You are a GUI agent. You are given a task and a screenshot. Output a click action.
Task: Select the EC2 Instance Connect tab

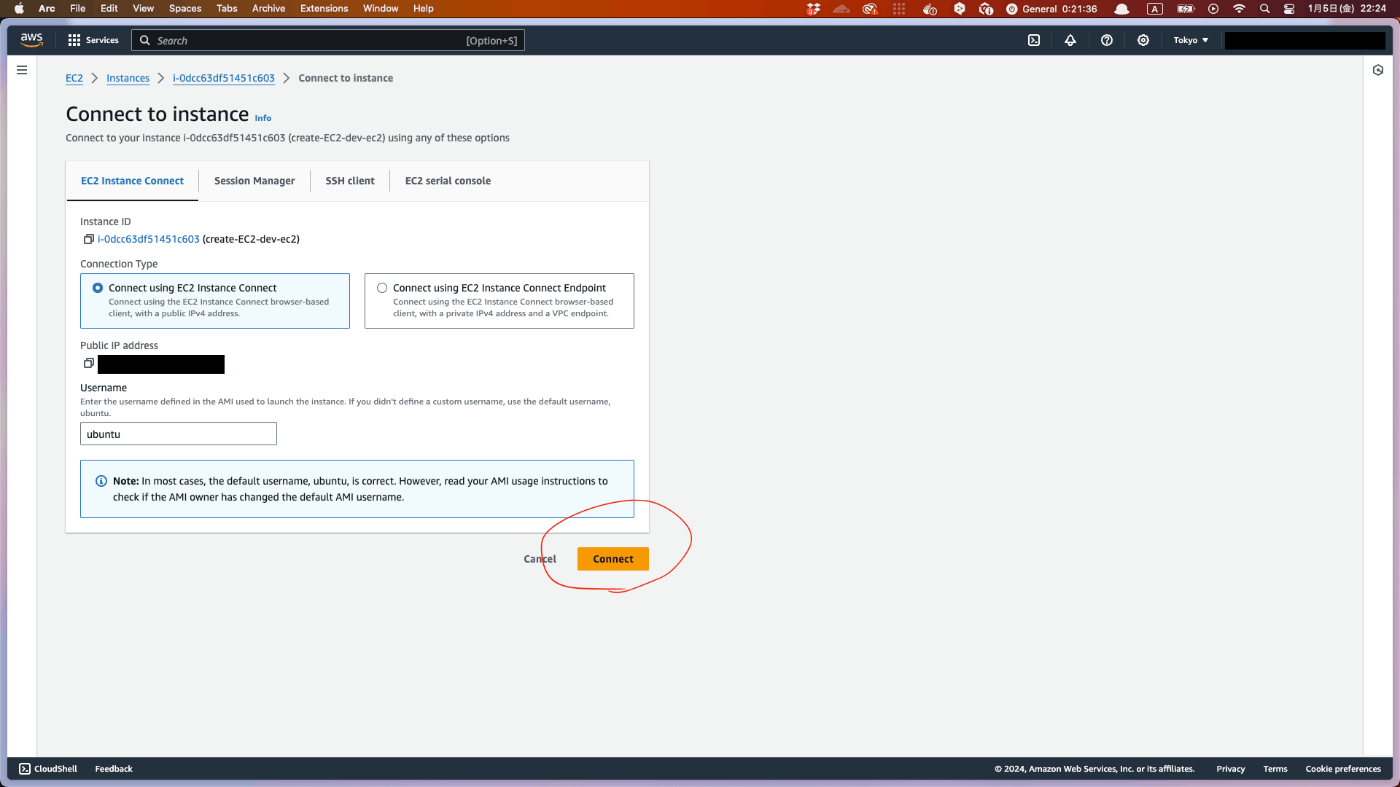tap(132, 181)
